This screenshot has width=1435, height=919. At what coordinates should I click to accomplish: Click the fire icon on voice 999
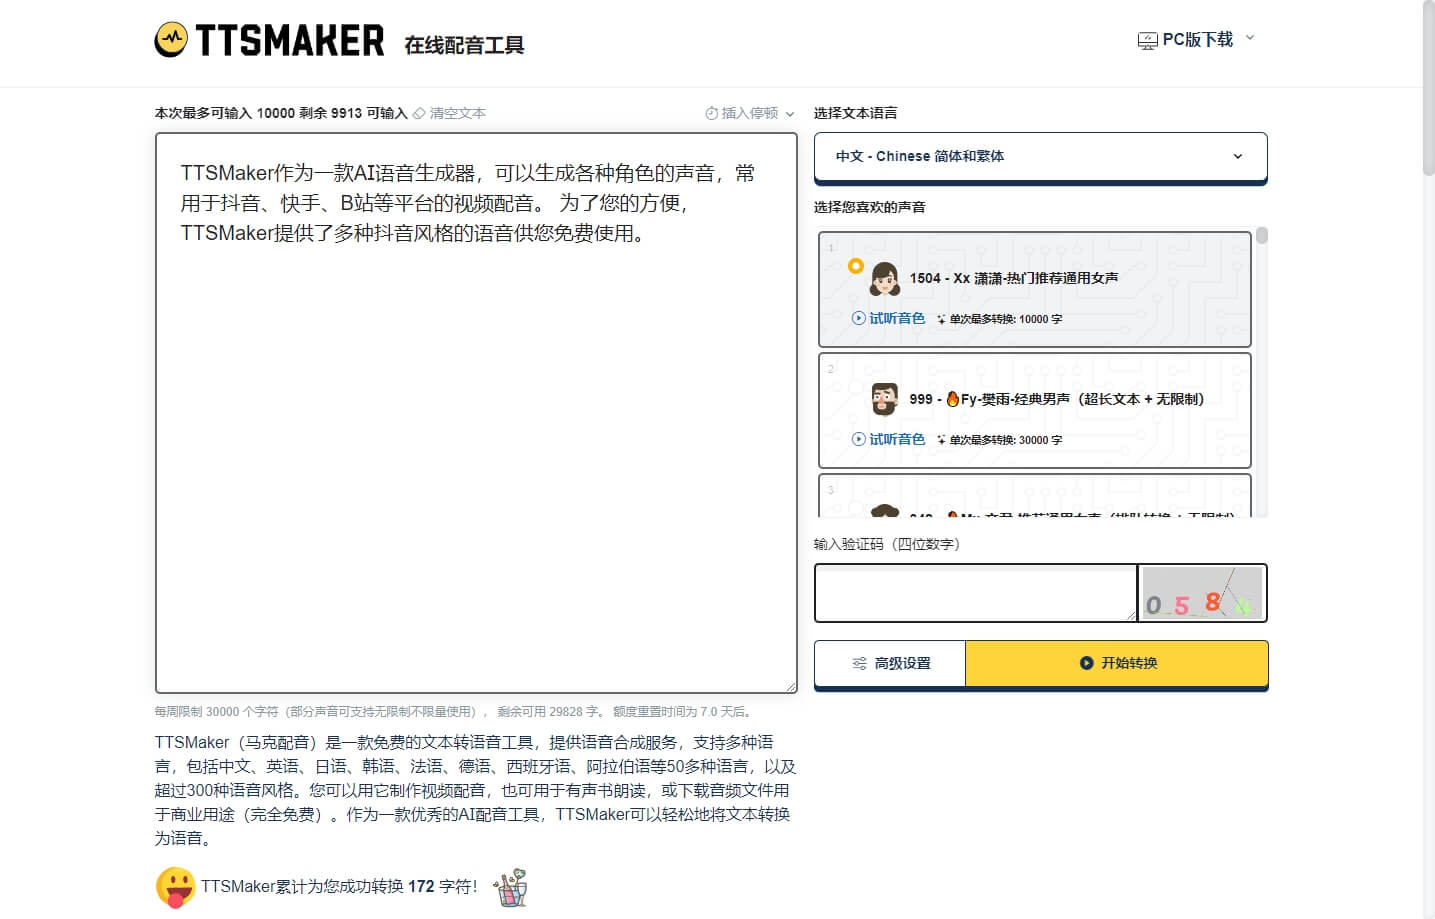(952, 398)
